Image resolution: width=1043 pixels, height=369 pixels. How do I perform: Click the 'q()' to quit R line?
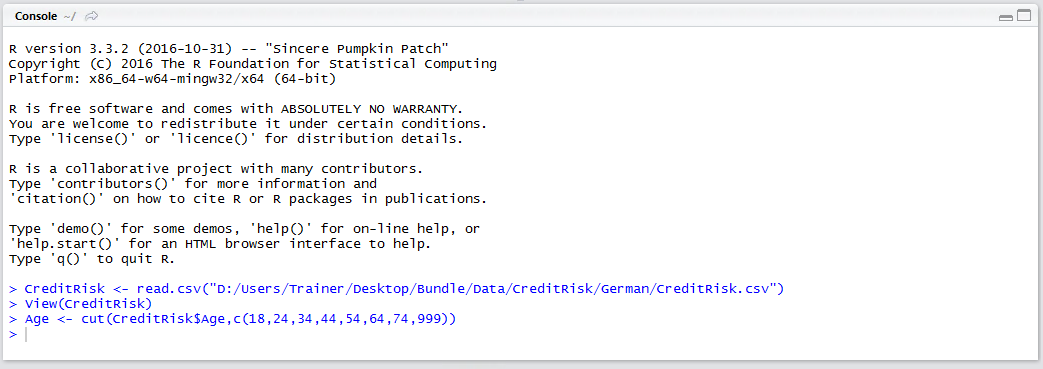pyautogui.click(x=92, y=259)
